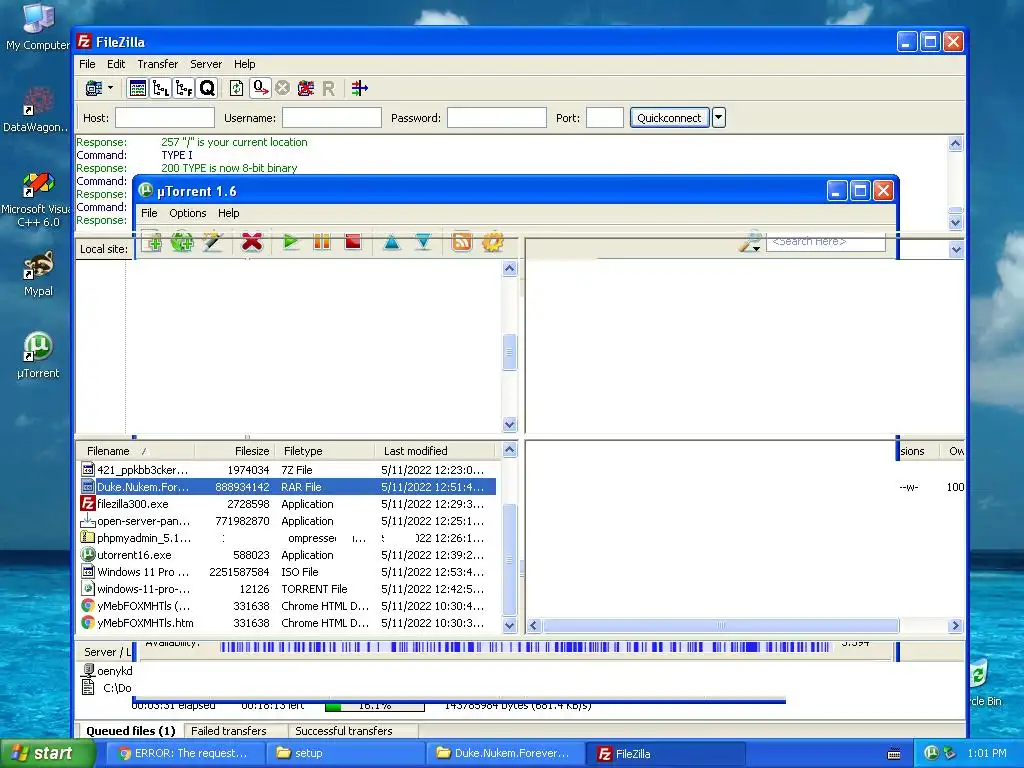Toggle transfer queue display (Q icon)
Screen dimensions: 1024x768
(207, 88)
